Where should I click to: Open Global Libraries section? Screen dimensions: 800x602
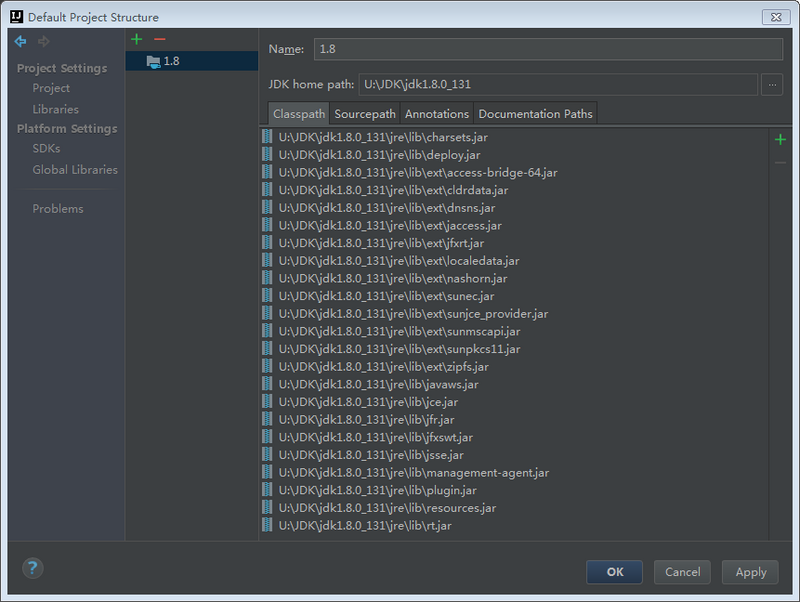coord(75,170)
